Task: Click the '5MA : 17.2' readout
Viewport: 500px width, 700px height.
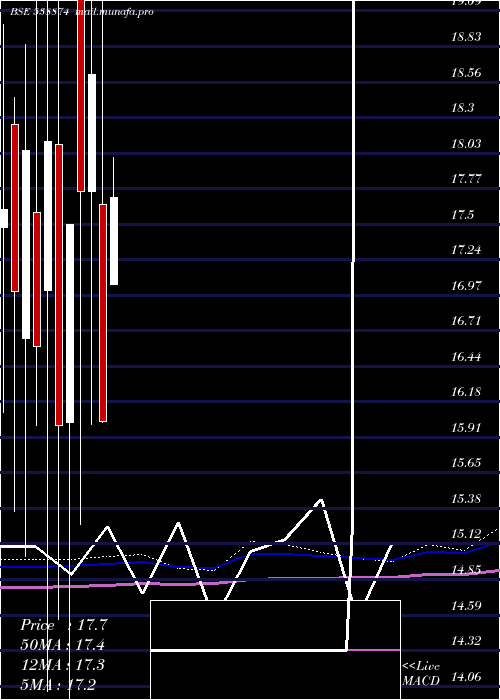Action: coord(58,684)
